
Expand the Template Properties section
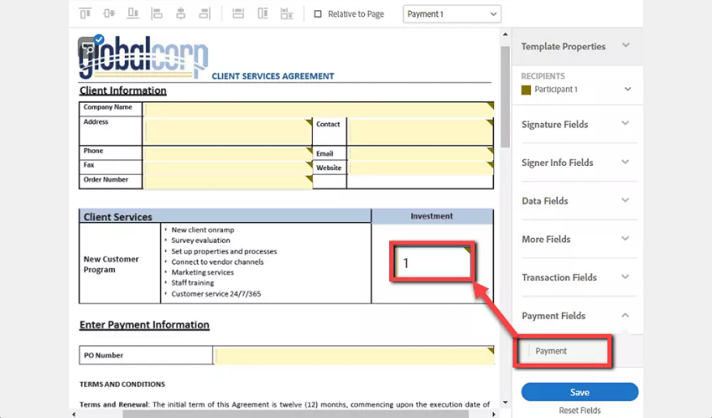575,46
